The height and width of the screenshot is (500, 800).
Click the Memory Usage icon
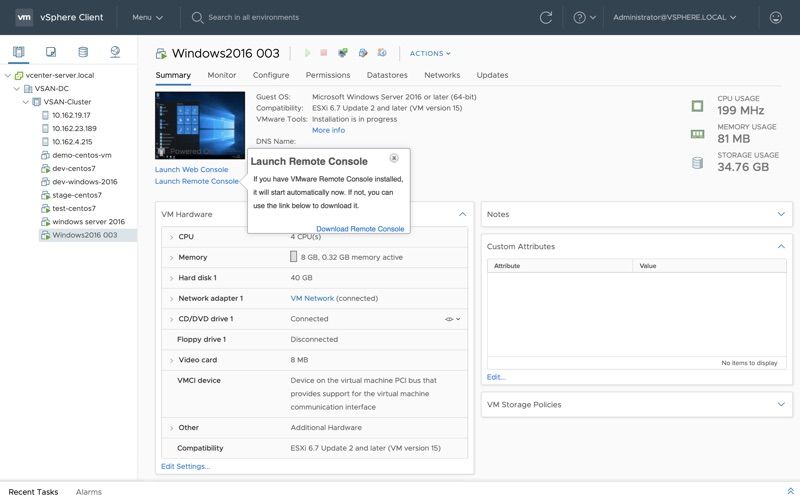tap(697, 134)
